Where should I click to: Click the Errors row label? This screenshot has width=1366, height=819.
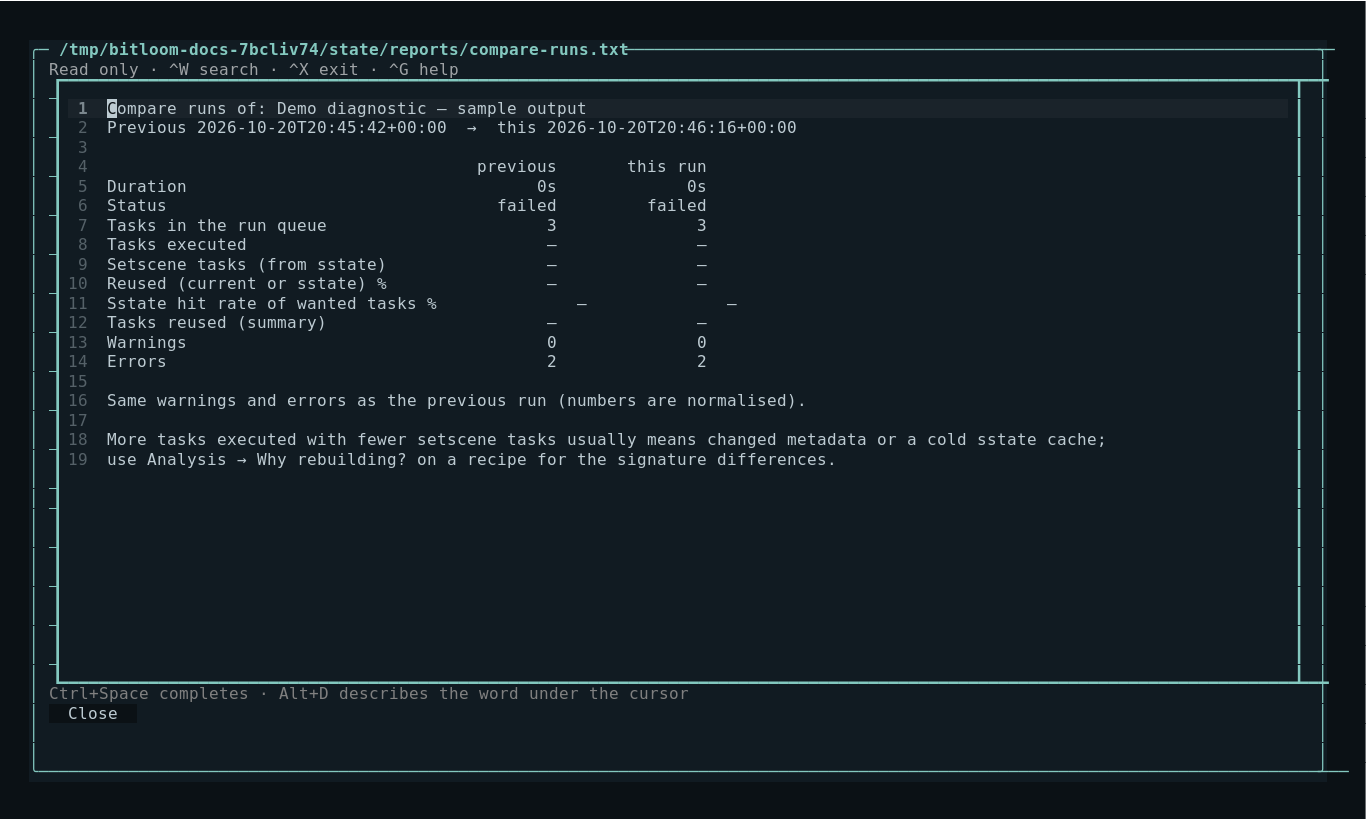point(137,362)
